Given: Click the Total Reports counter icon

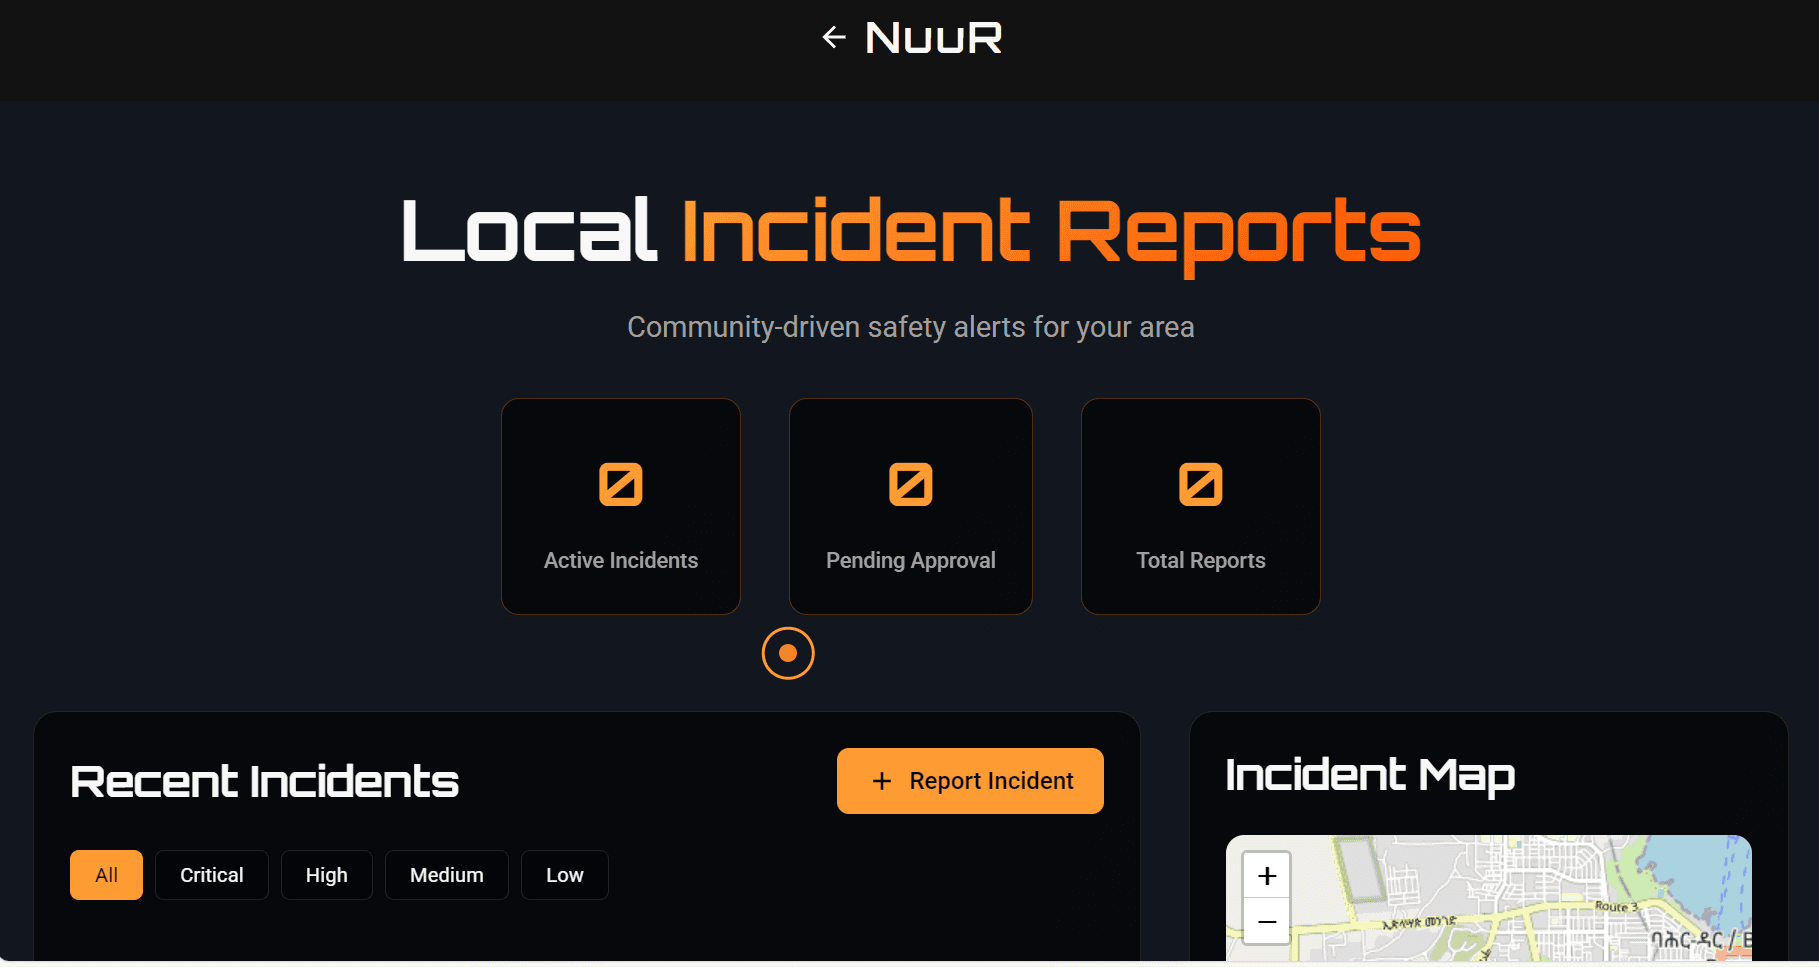Looking at the screenshot, I should (x=1200, y=484).
